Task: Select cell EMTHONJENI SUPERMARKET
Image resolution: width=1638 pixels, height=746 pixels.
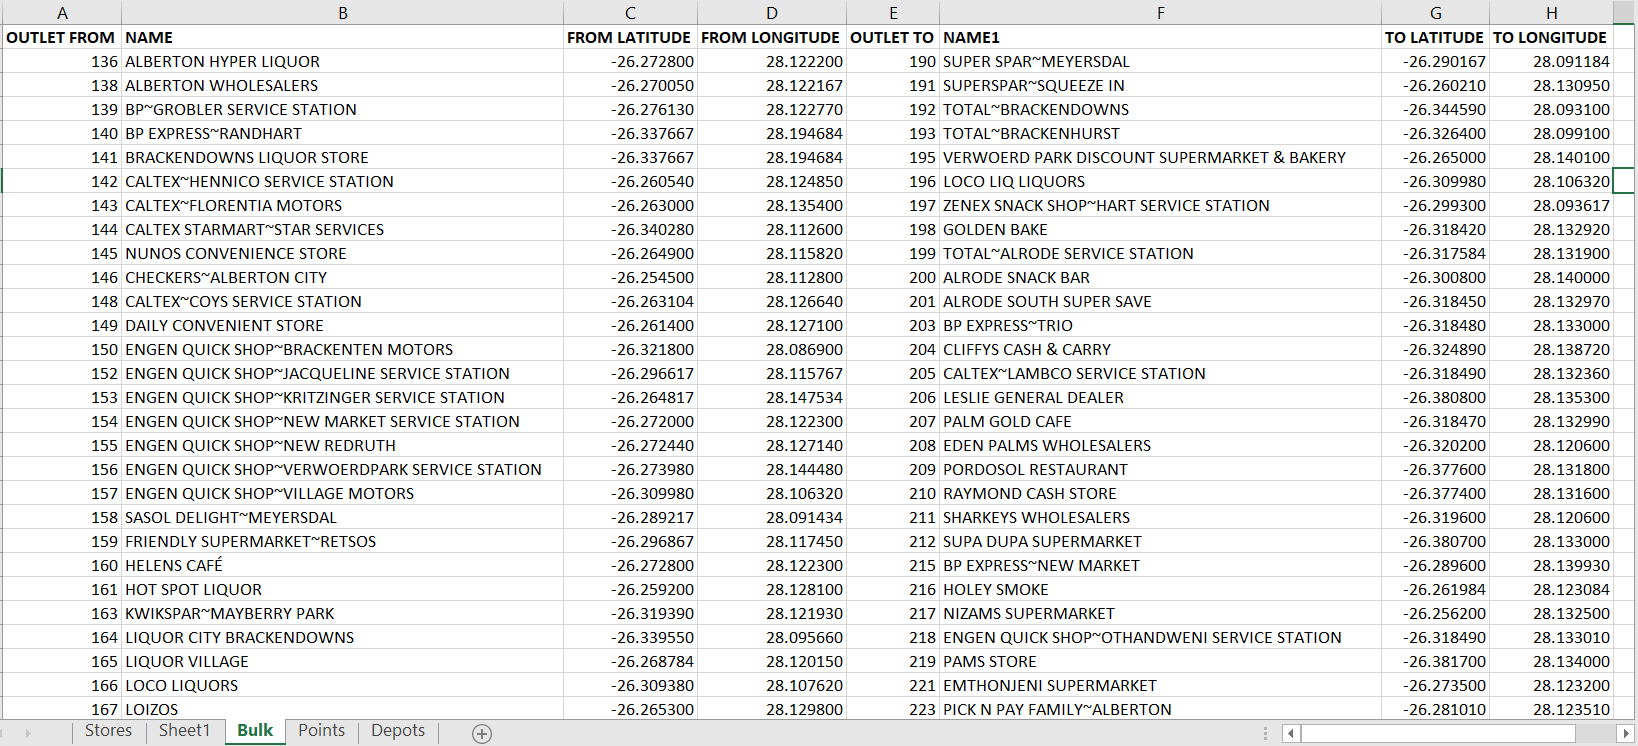Action: pyautogui.click(x=1160, y=685)
